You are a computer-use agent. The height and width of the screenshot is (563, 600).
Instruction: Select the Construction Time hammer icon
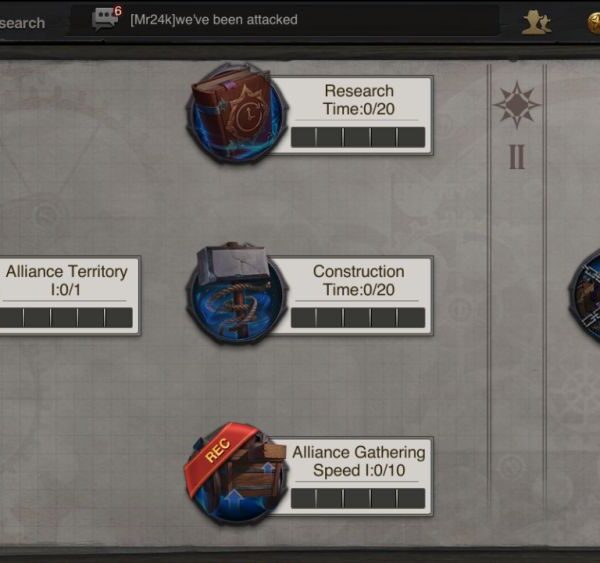click(236, 293)
